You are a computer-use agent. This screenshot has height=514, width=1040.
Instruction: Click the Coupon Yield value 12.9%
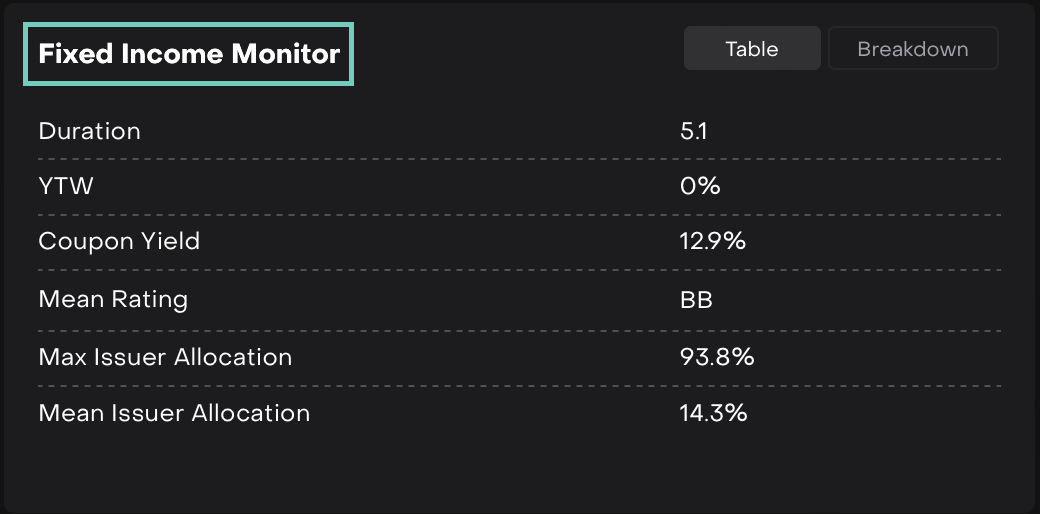(x=712, y=241)
